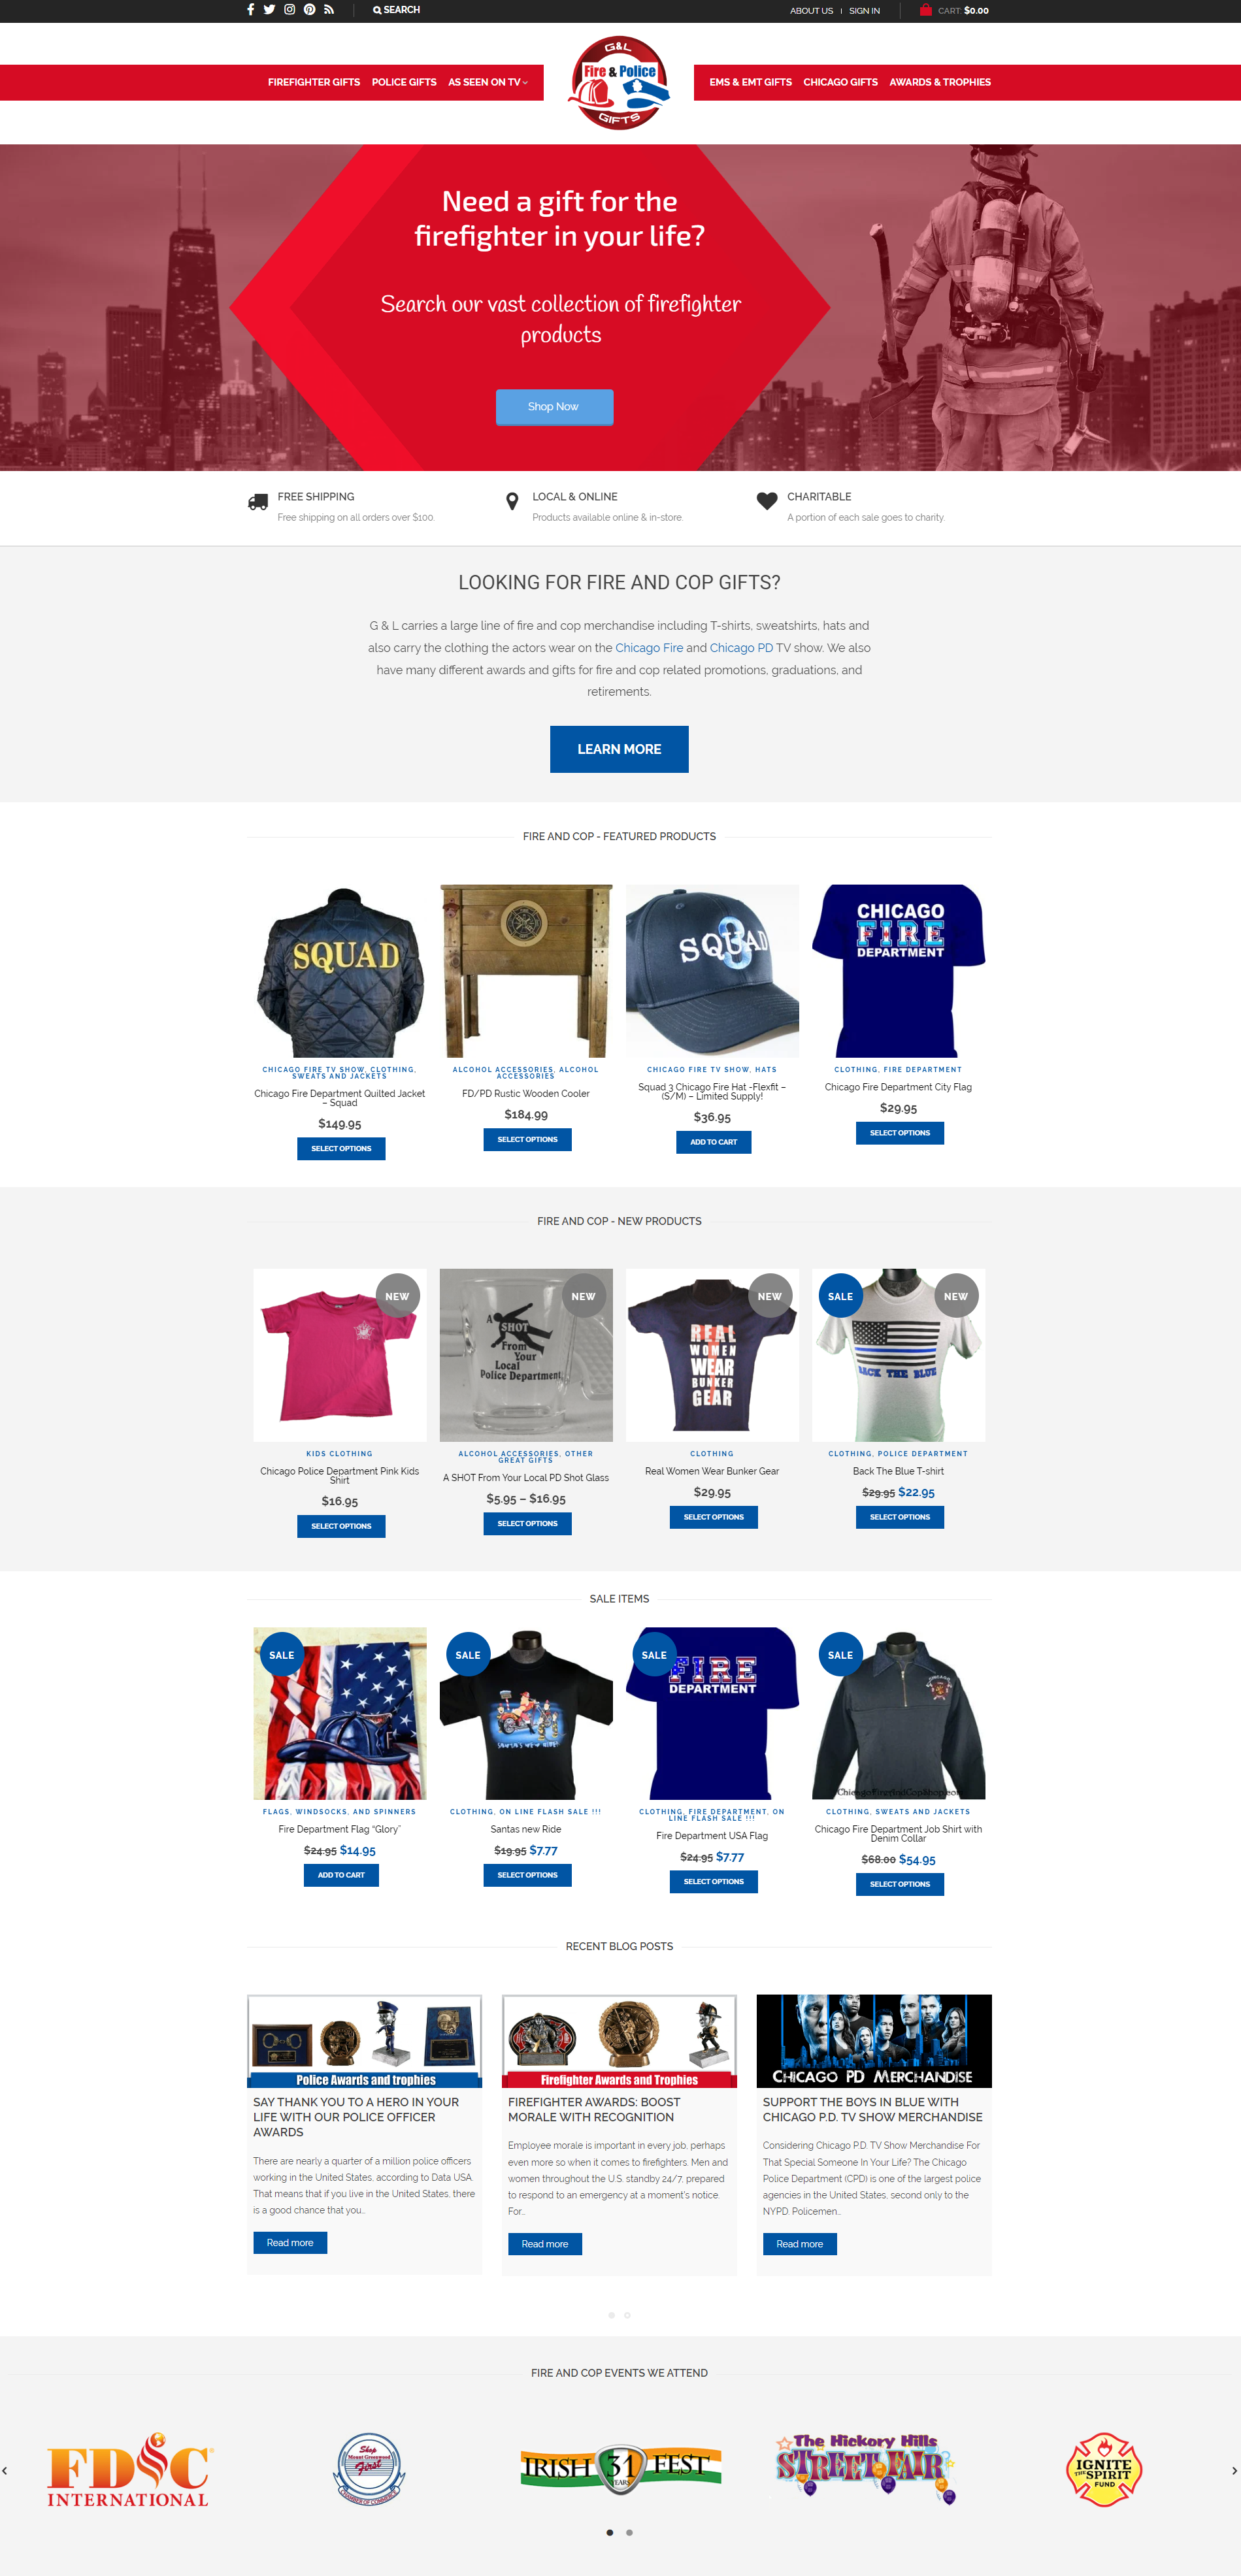This screenshot has width=1241, height=2576.
Task: Select second events carousel pagination dot
Action: tap(629, 2533)
